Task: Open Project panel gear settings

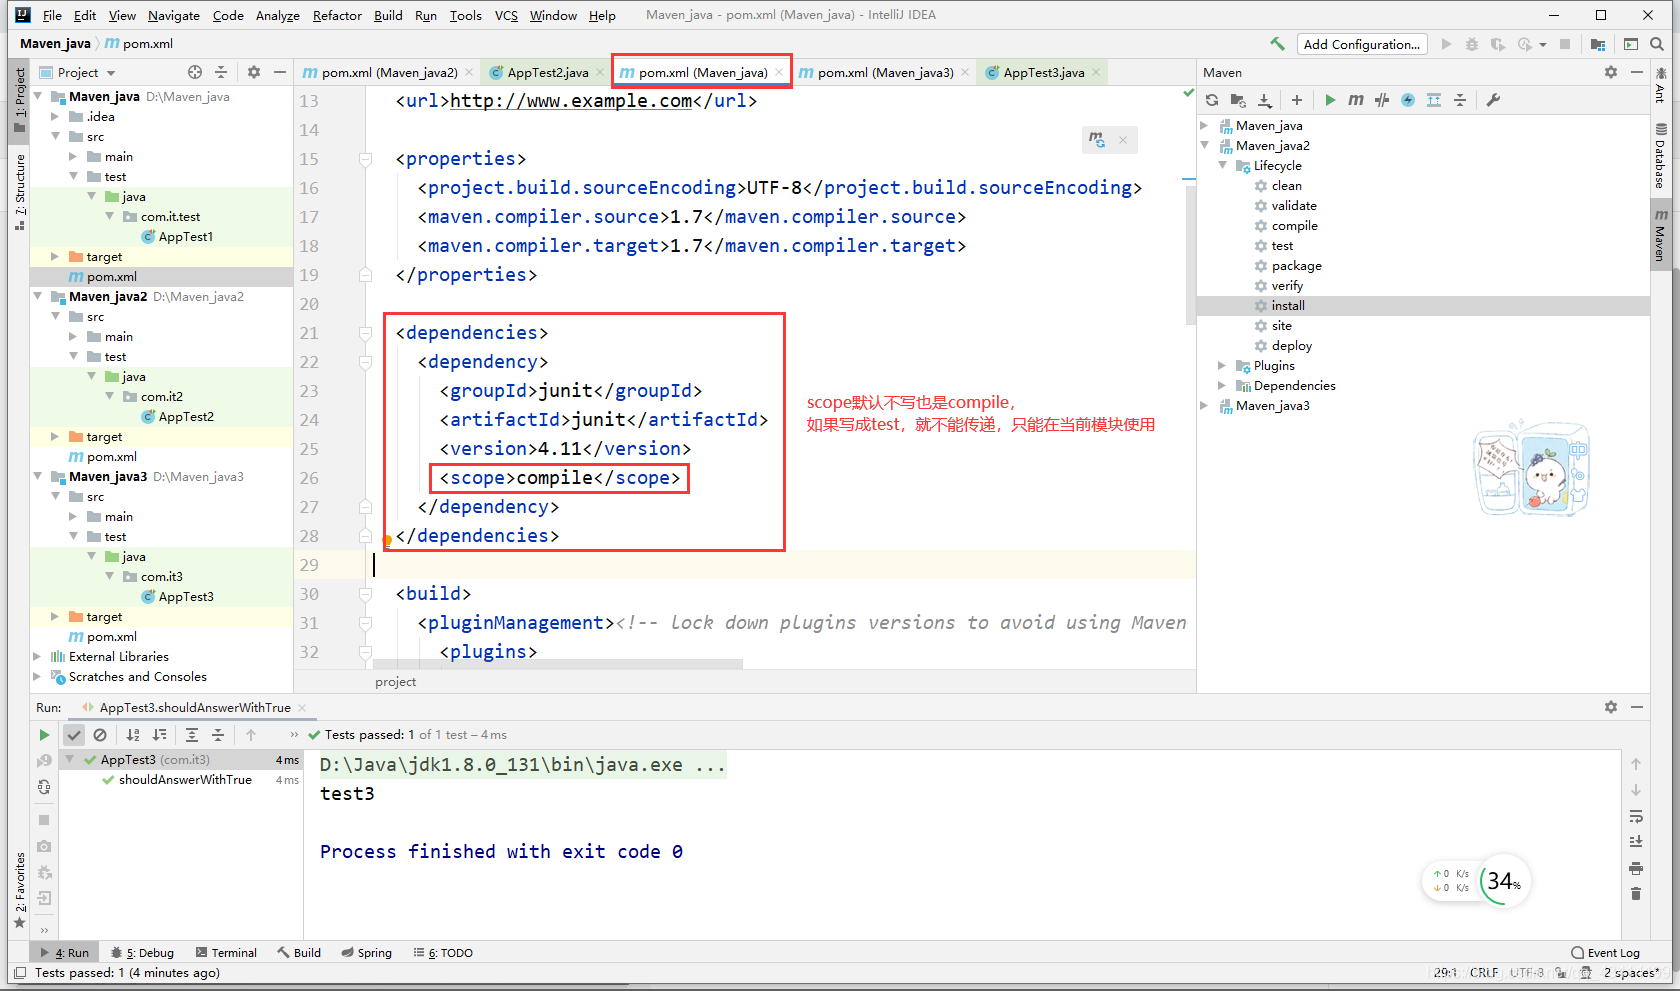Action: click(x=254, y=72)
